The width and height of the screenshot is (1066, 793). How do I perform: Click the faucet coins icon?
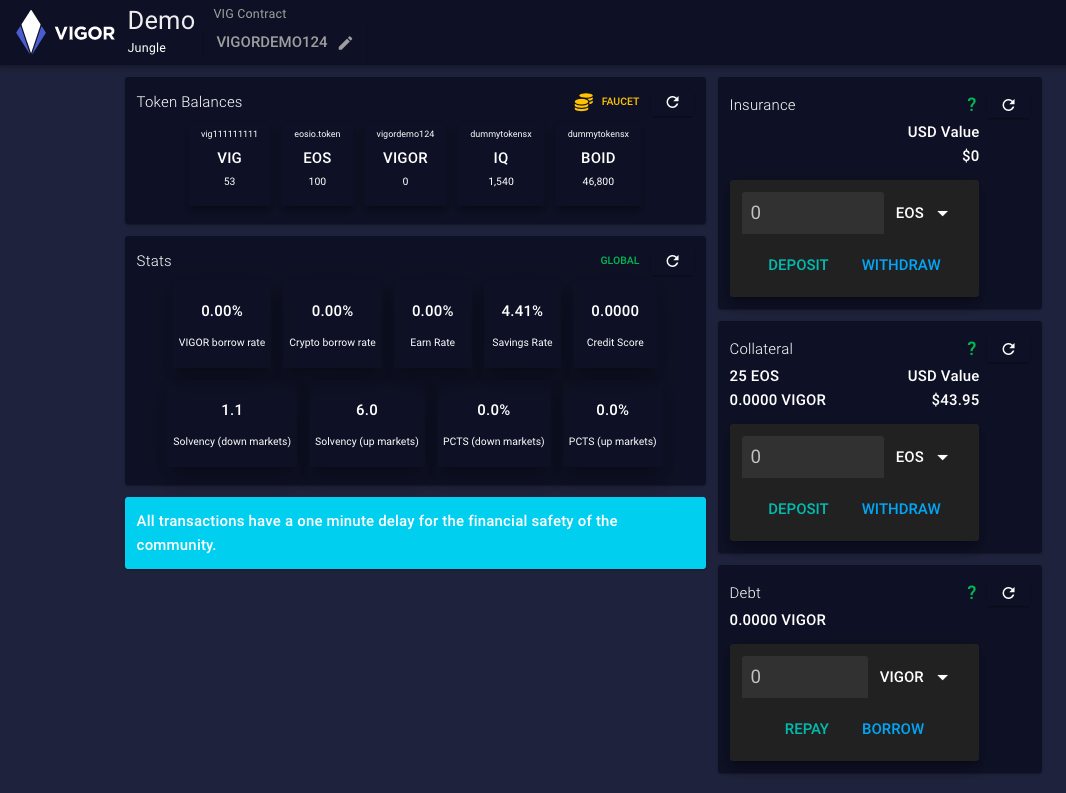[583, 102]
